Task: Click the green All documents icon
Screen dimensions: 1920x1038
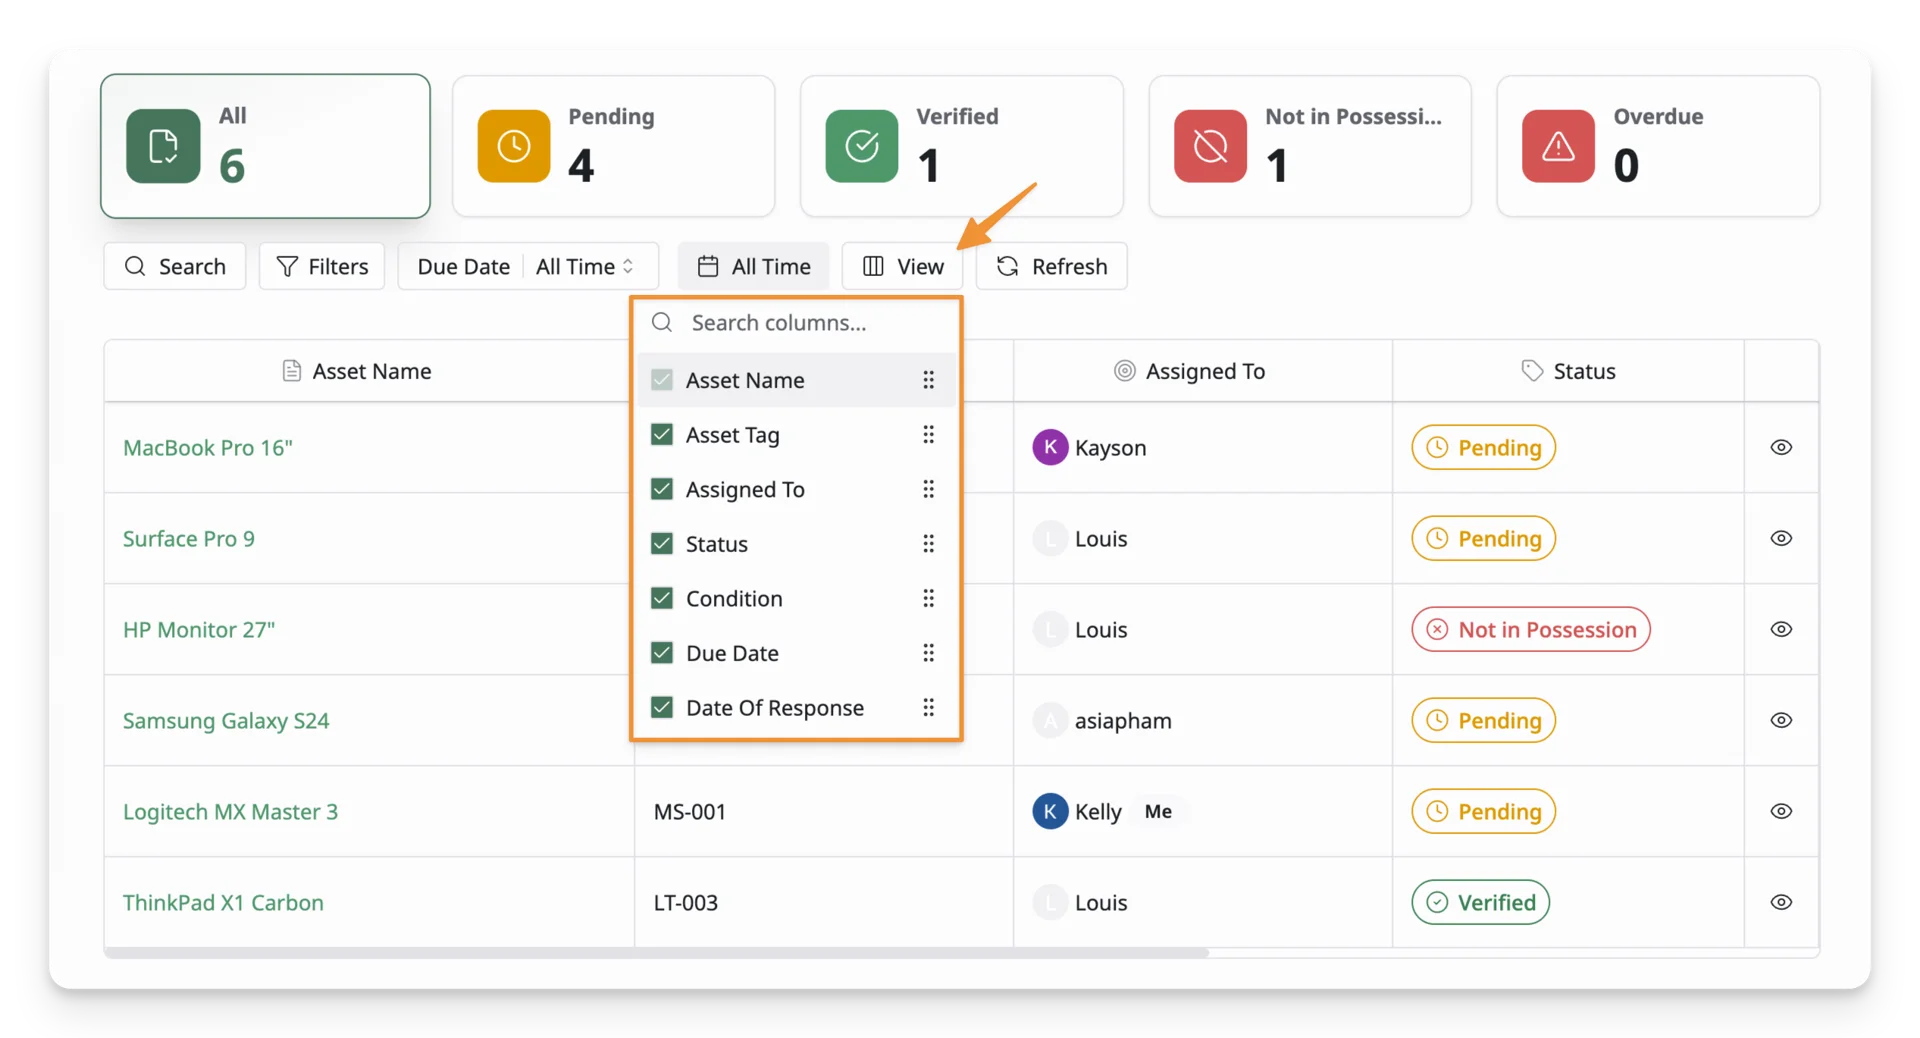Action: point(163,146)
